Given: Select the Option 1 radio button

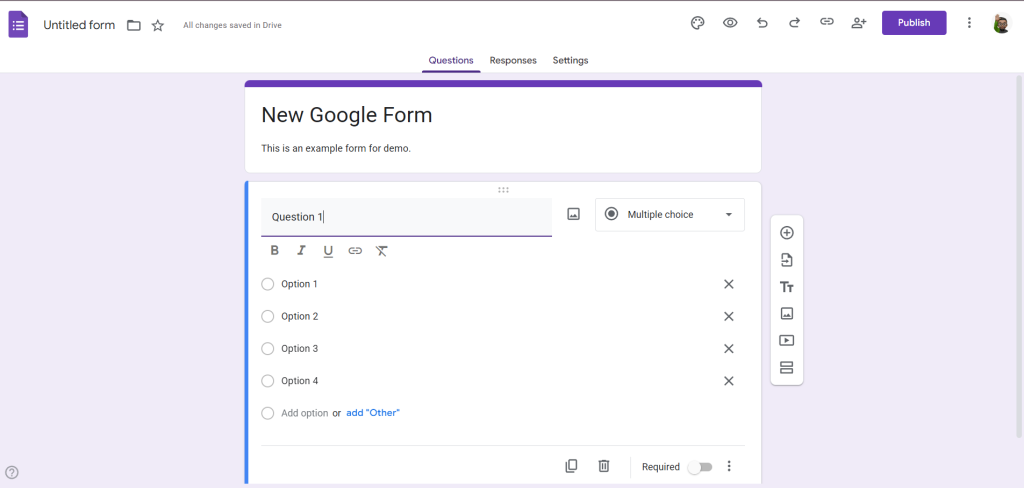Looking at the screenshot, I should pos(267,284).
